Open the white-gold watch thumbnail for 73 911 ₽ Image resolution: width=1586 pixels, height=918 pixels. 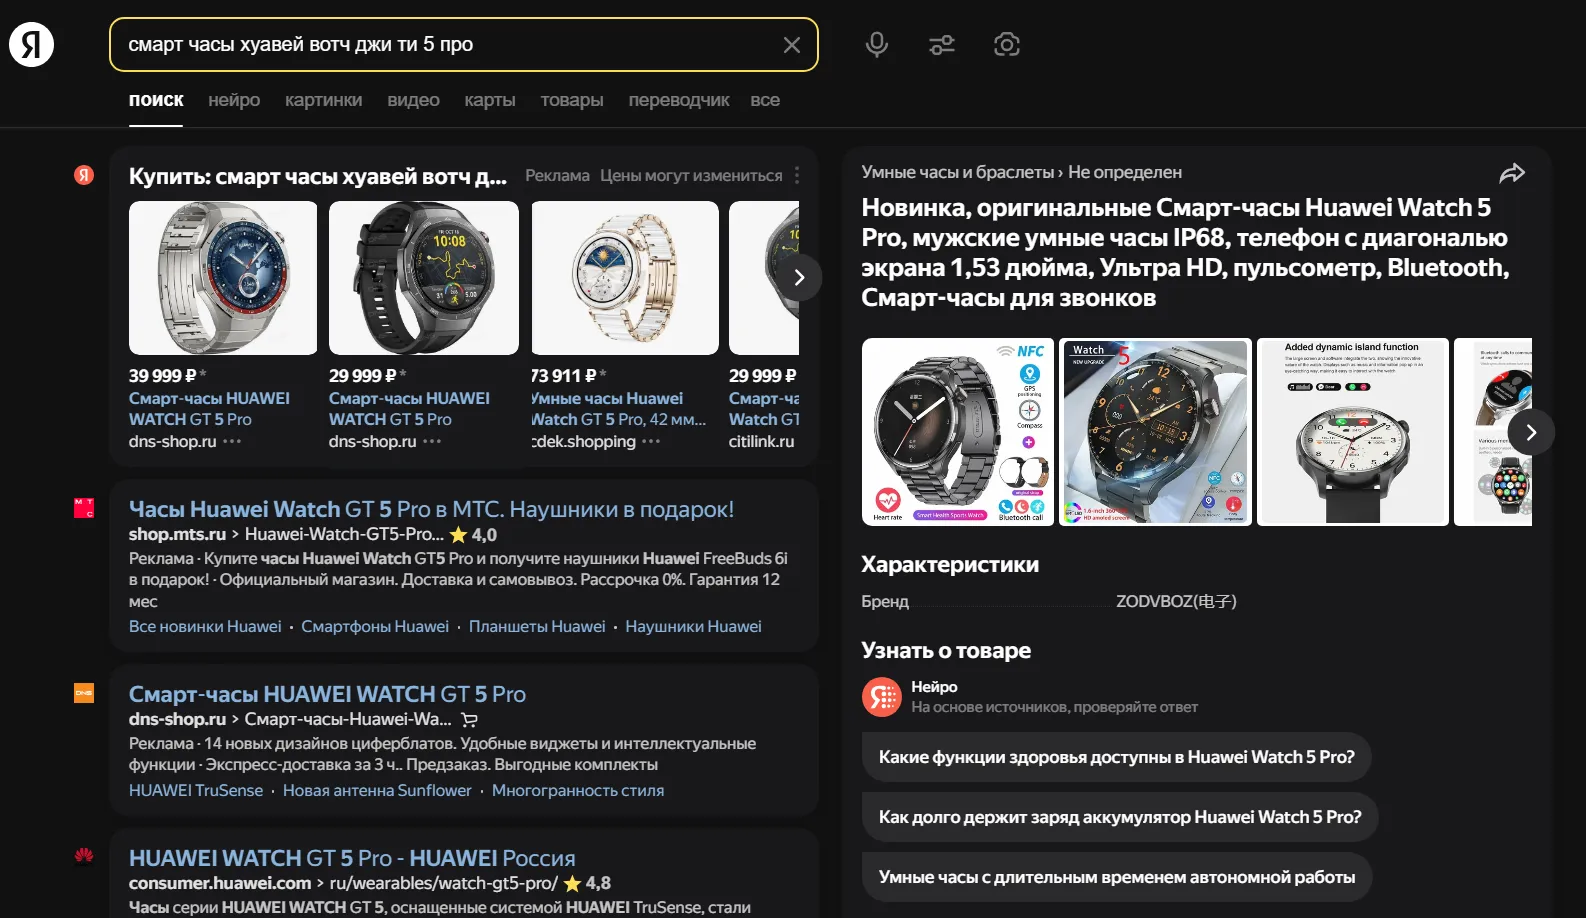[x=625, y=278]
